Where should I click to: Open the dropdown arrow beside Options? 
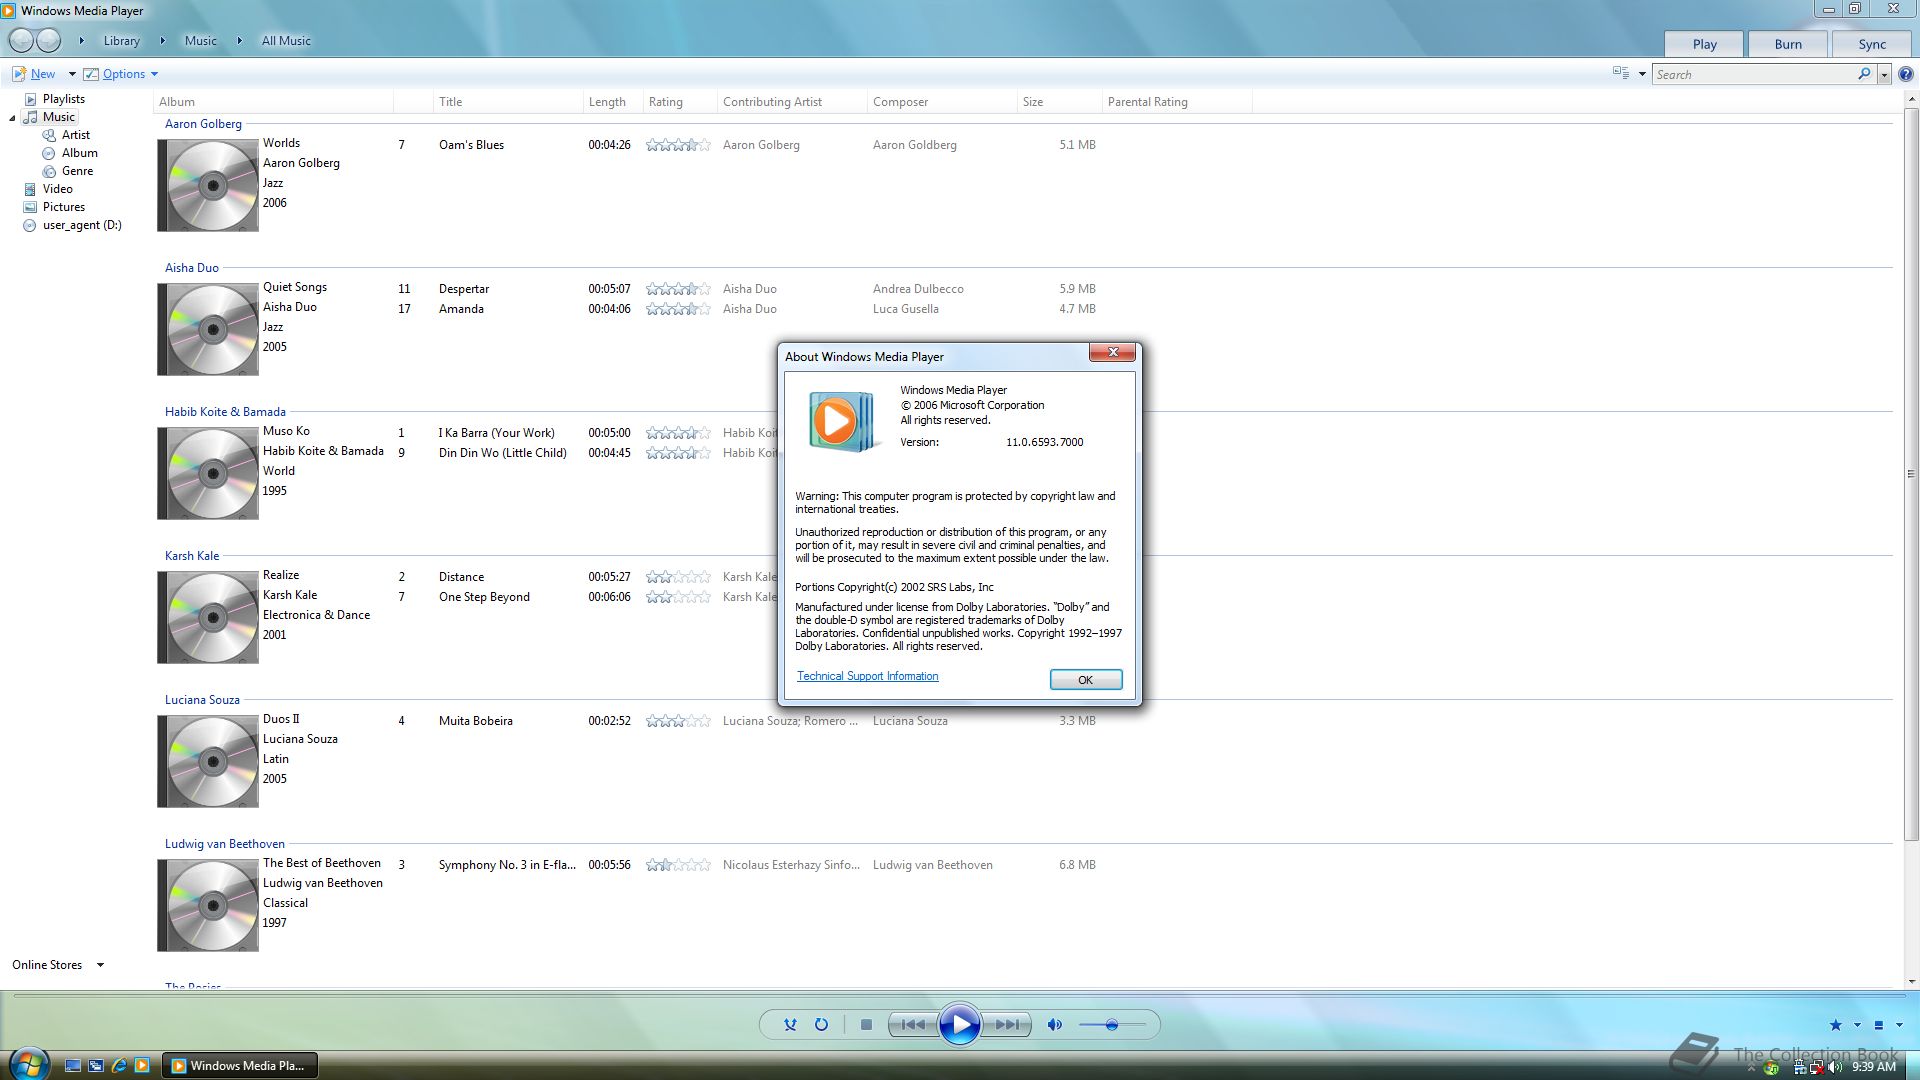[x=154, y=74]
